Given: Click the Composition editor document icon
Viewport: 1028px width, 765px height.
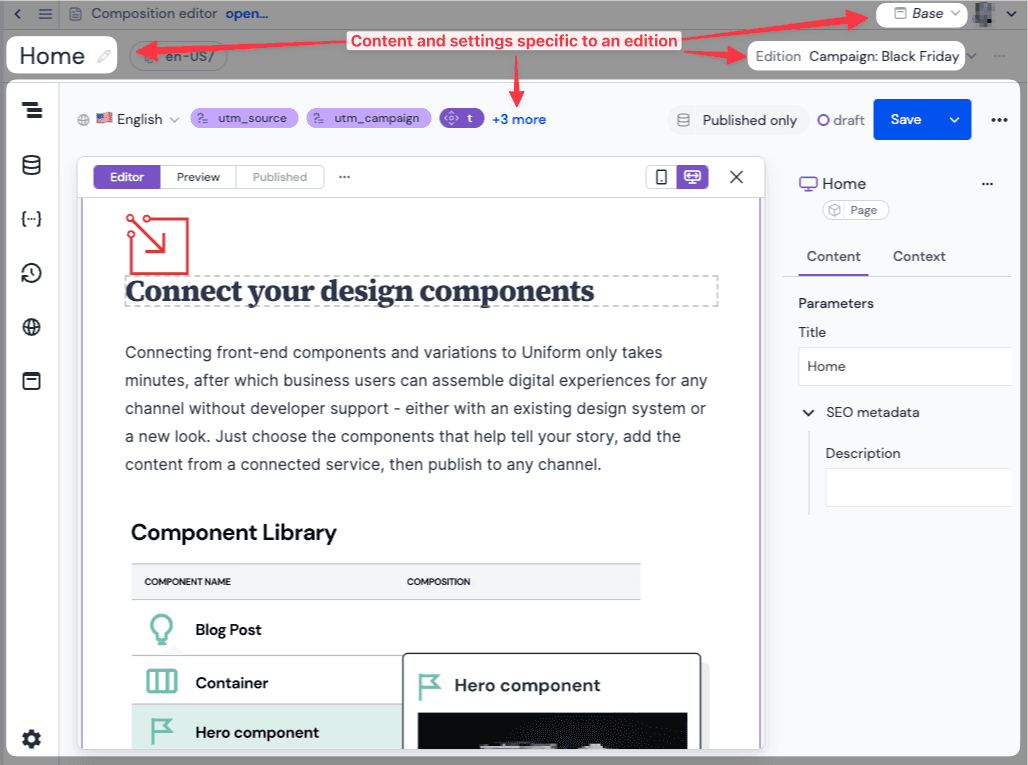Looking at the screenshot, I should coord(76,14).
